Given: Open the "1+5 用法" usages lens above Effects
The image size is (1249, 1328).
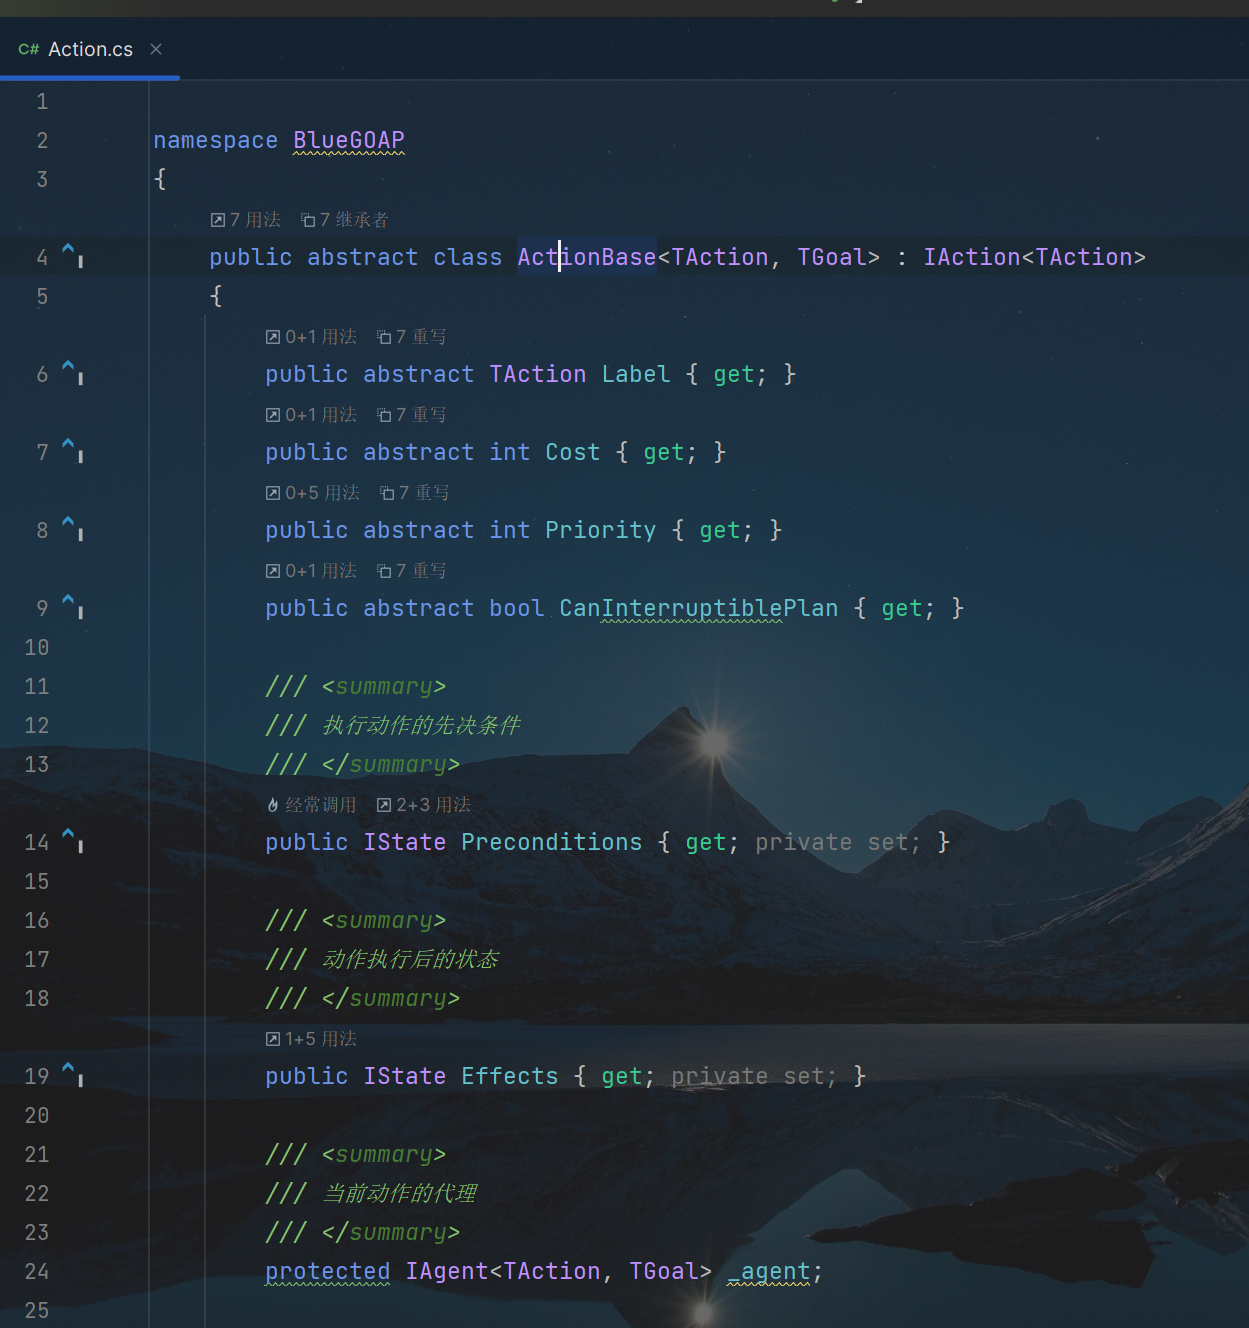Looking at the screenshot, I should 311,1039.
